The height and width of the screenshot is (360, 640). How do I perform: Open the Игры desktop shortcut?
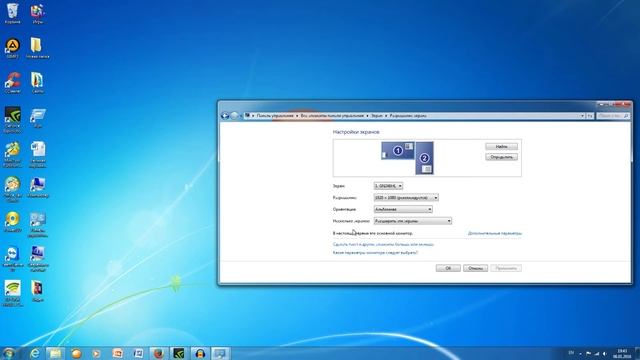point(38,13)
